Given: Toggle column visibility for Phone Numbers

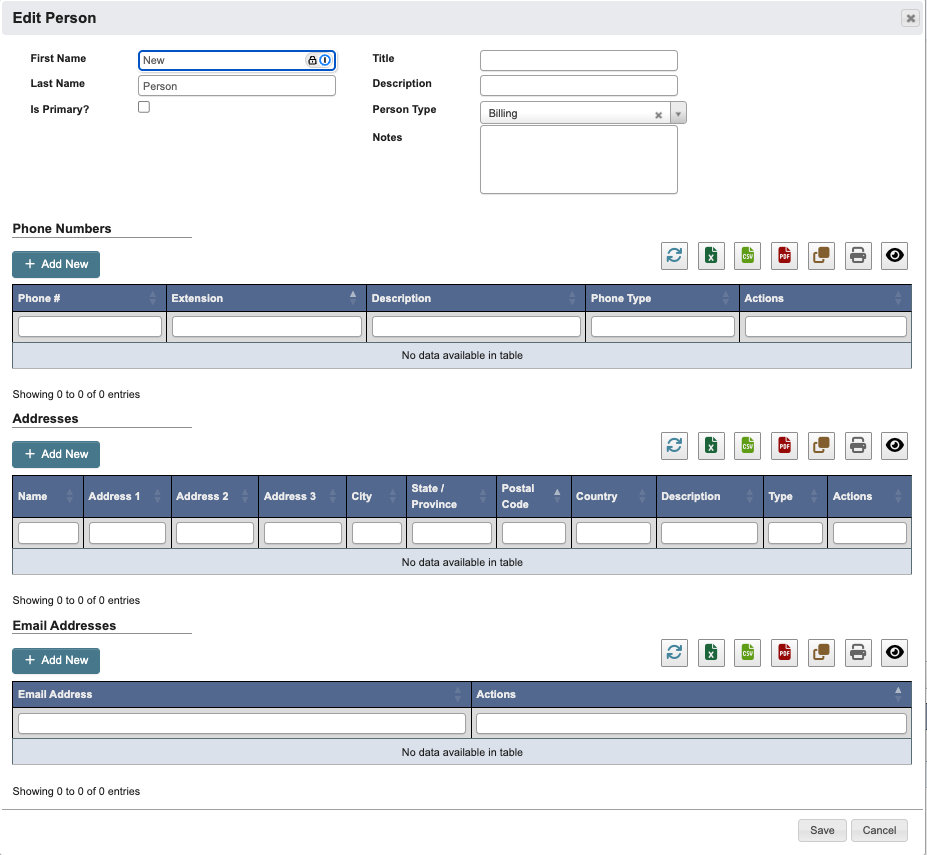Looking at the screenshot, I should [x=894, y=256].
